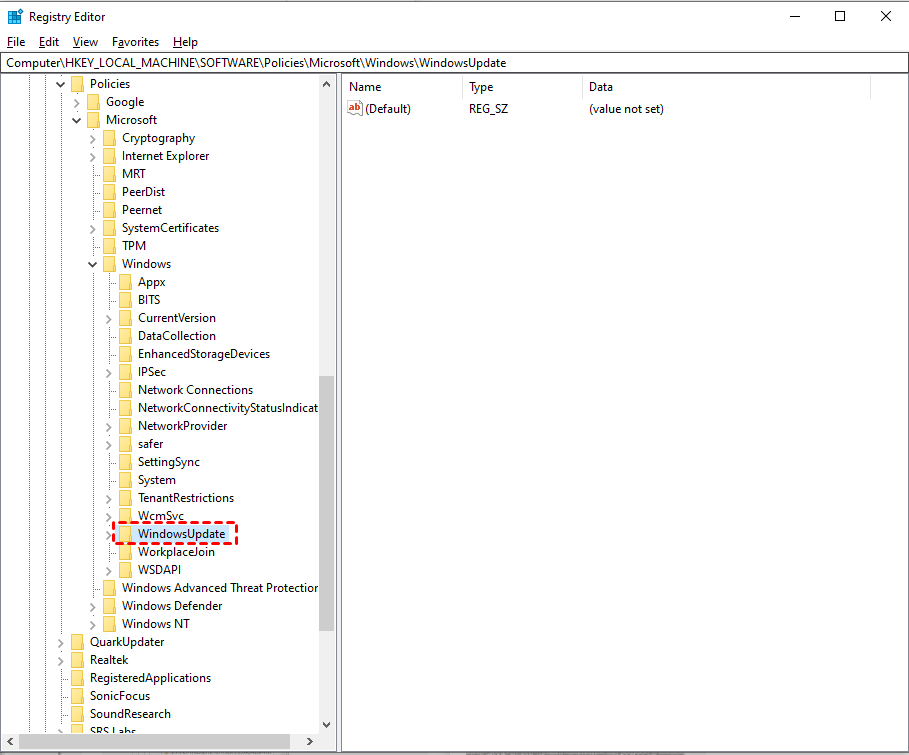
Task: Click the SoundResearch folder icon
Action: click(77, 714)
